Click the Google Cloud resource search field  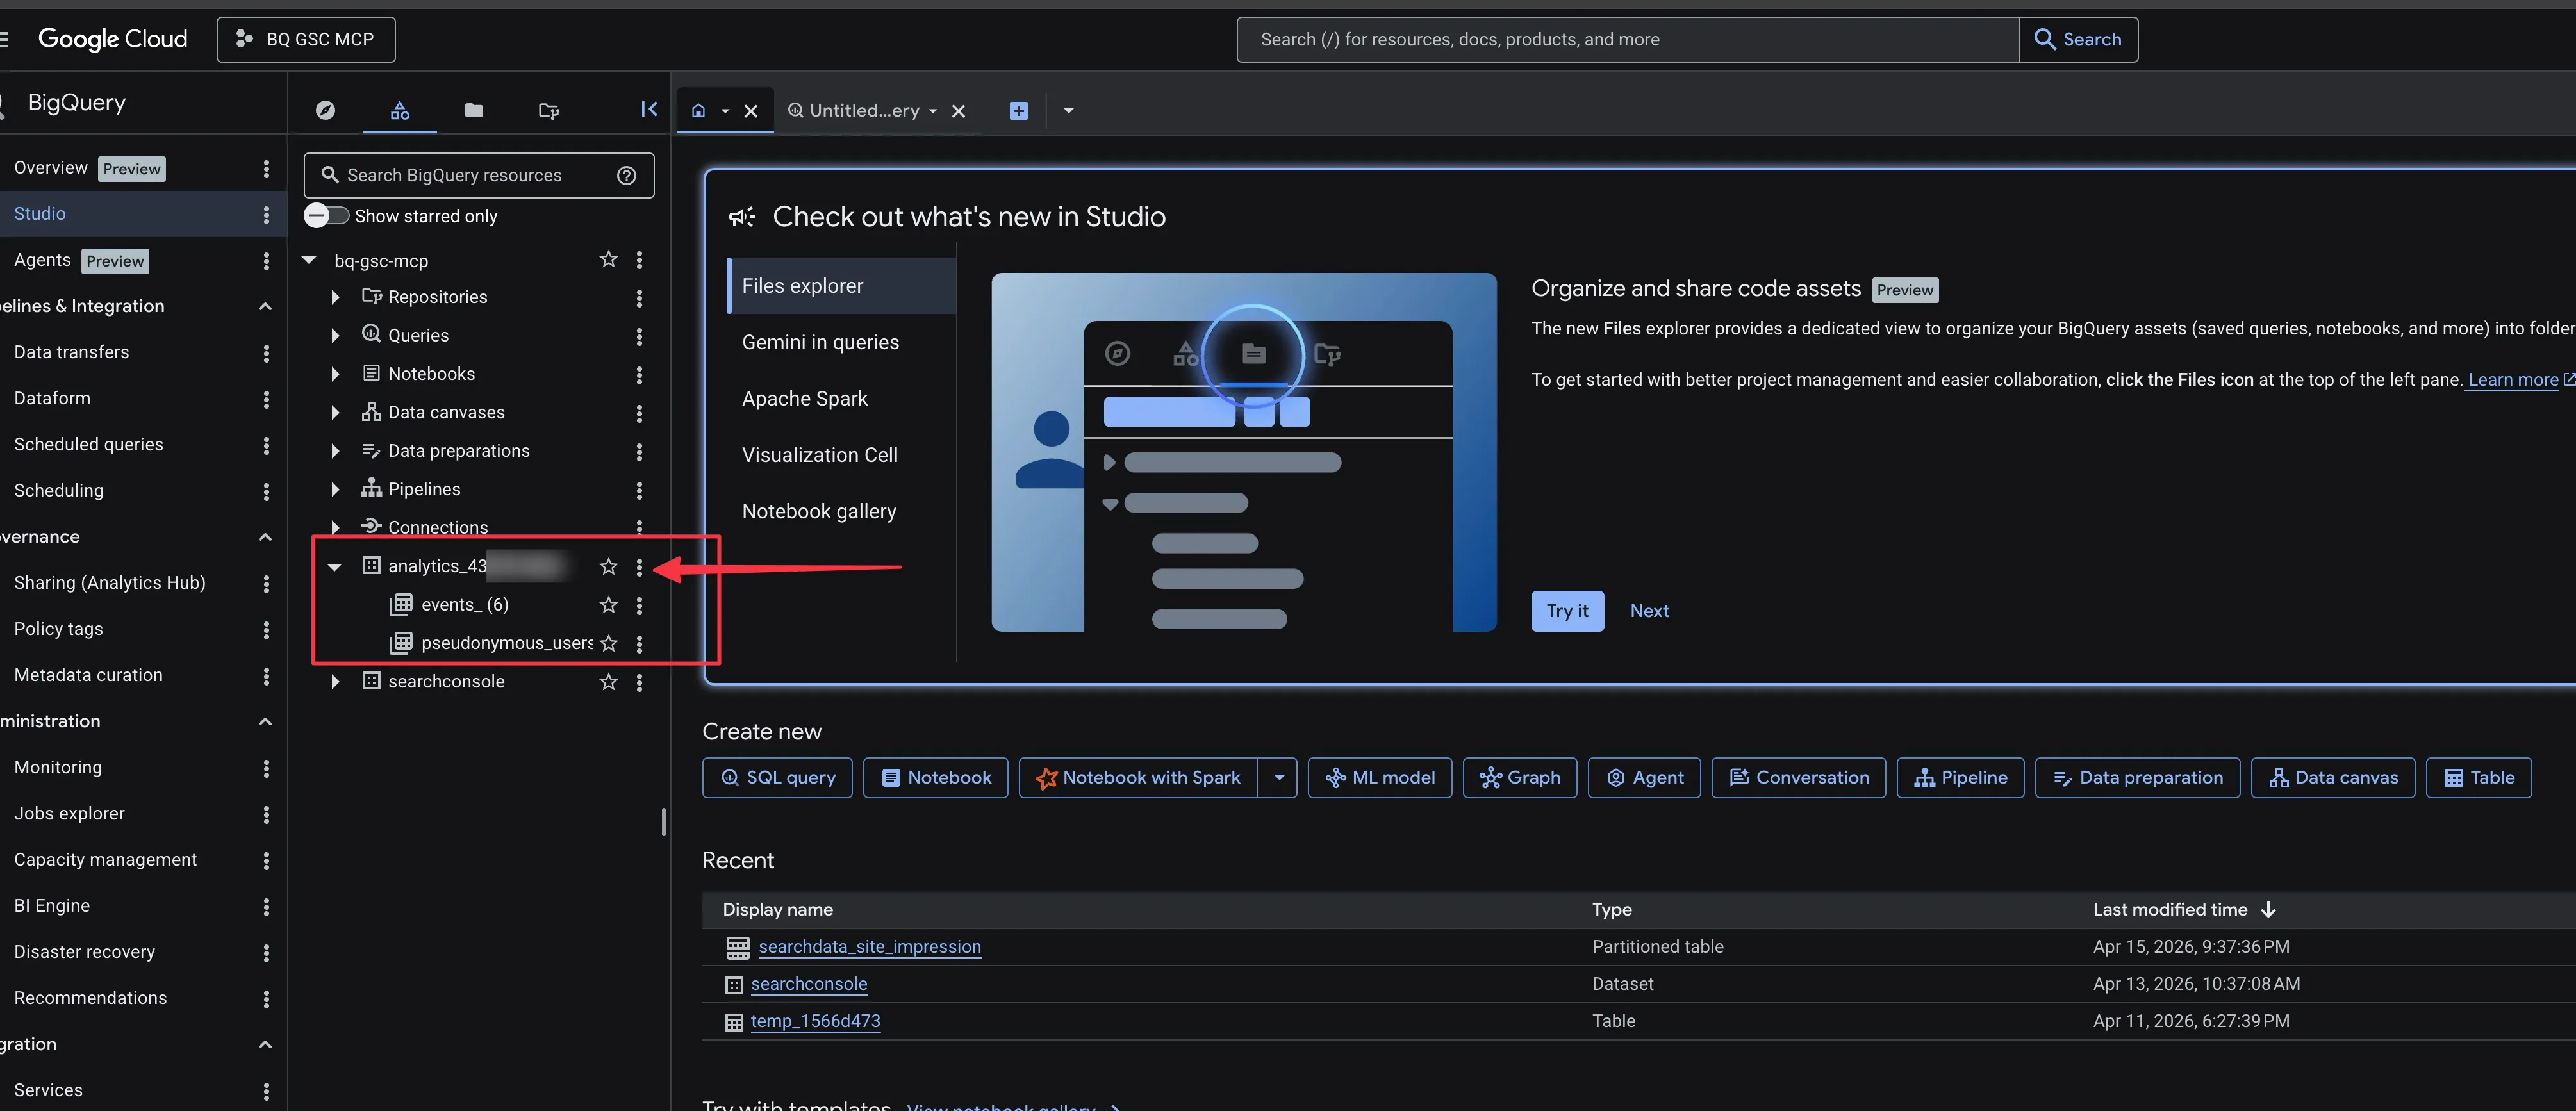click(1627, 40)
